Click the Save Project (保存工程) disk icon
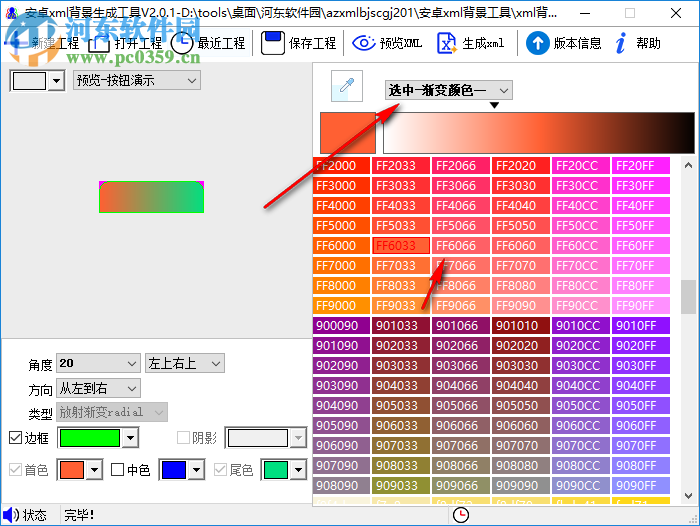This screenshot has height=526, width=700. click(x=272, y=43)
